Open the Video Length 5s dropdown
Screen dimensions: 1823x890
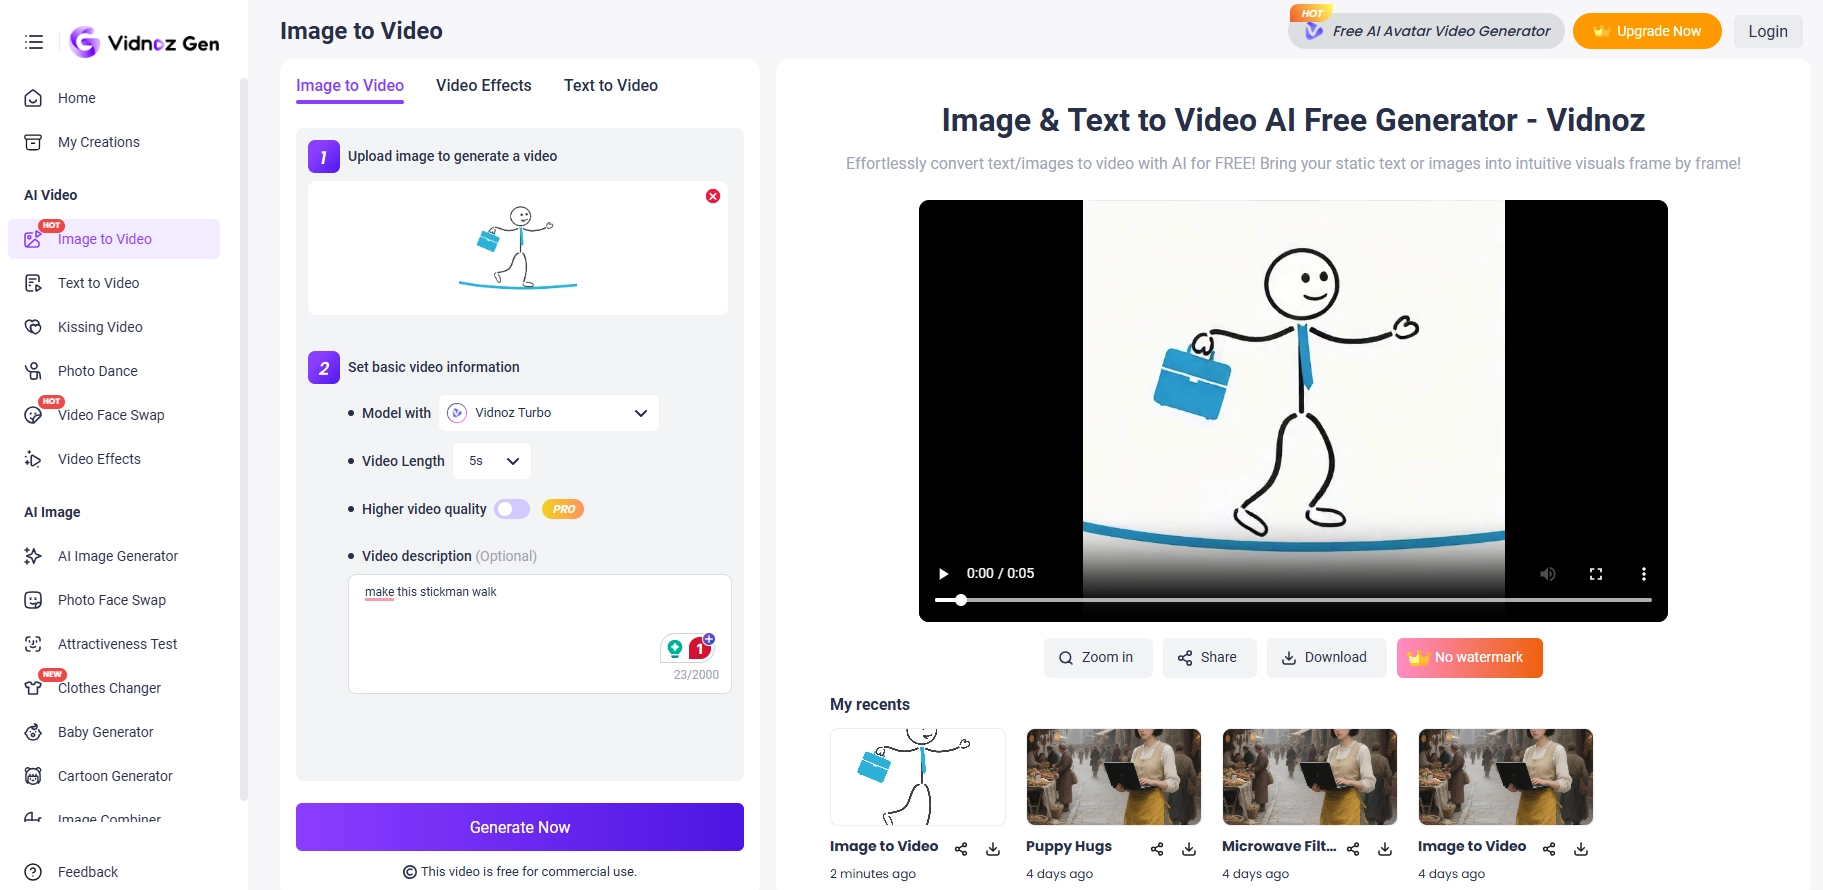(x=492, y=461)
